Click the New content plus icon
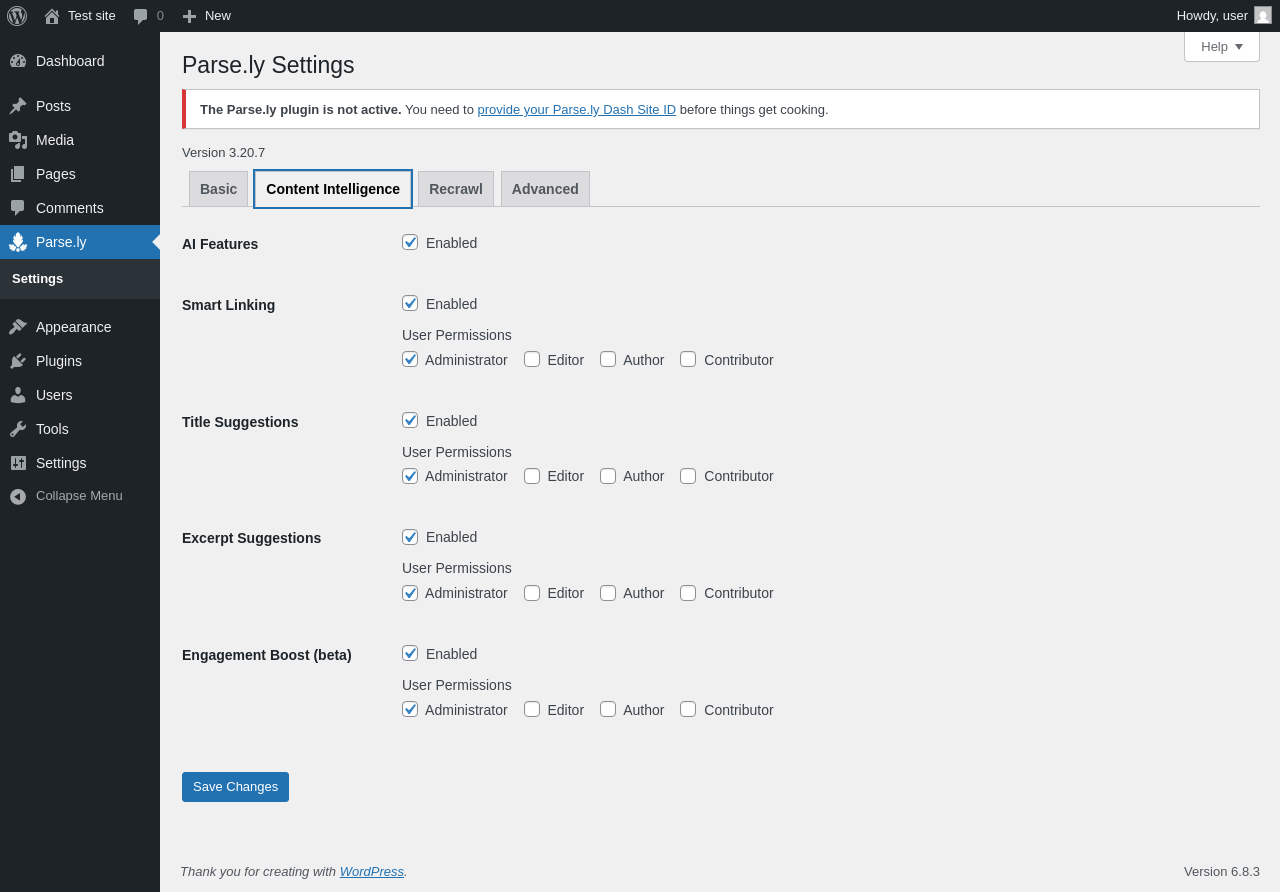This screenshot has width=1280, height=892. pyautogui.click(x=189, y=16)
